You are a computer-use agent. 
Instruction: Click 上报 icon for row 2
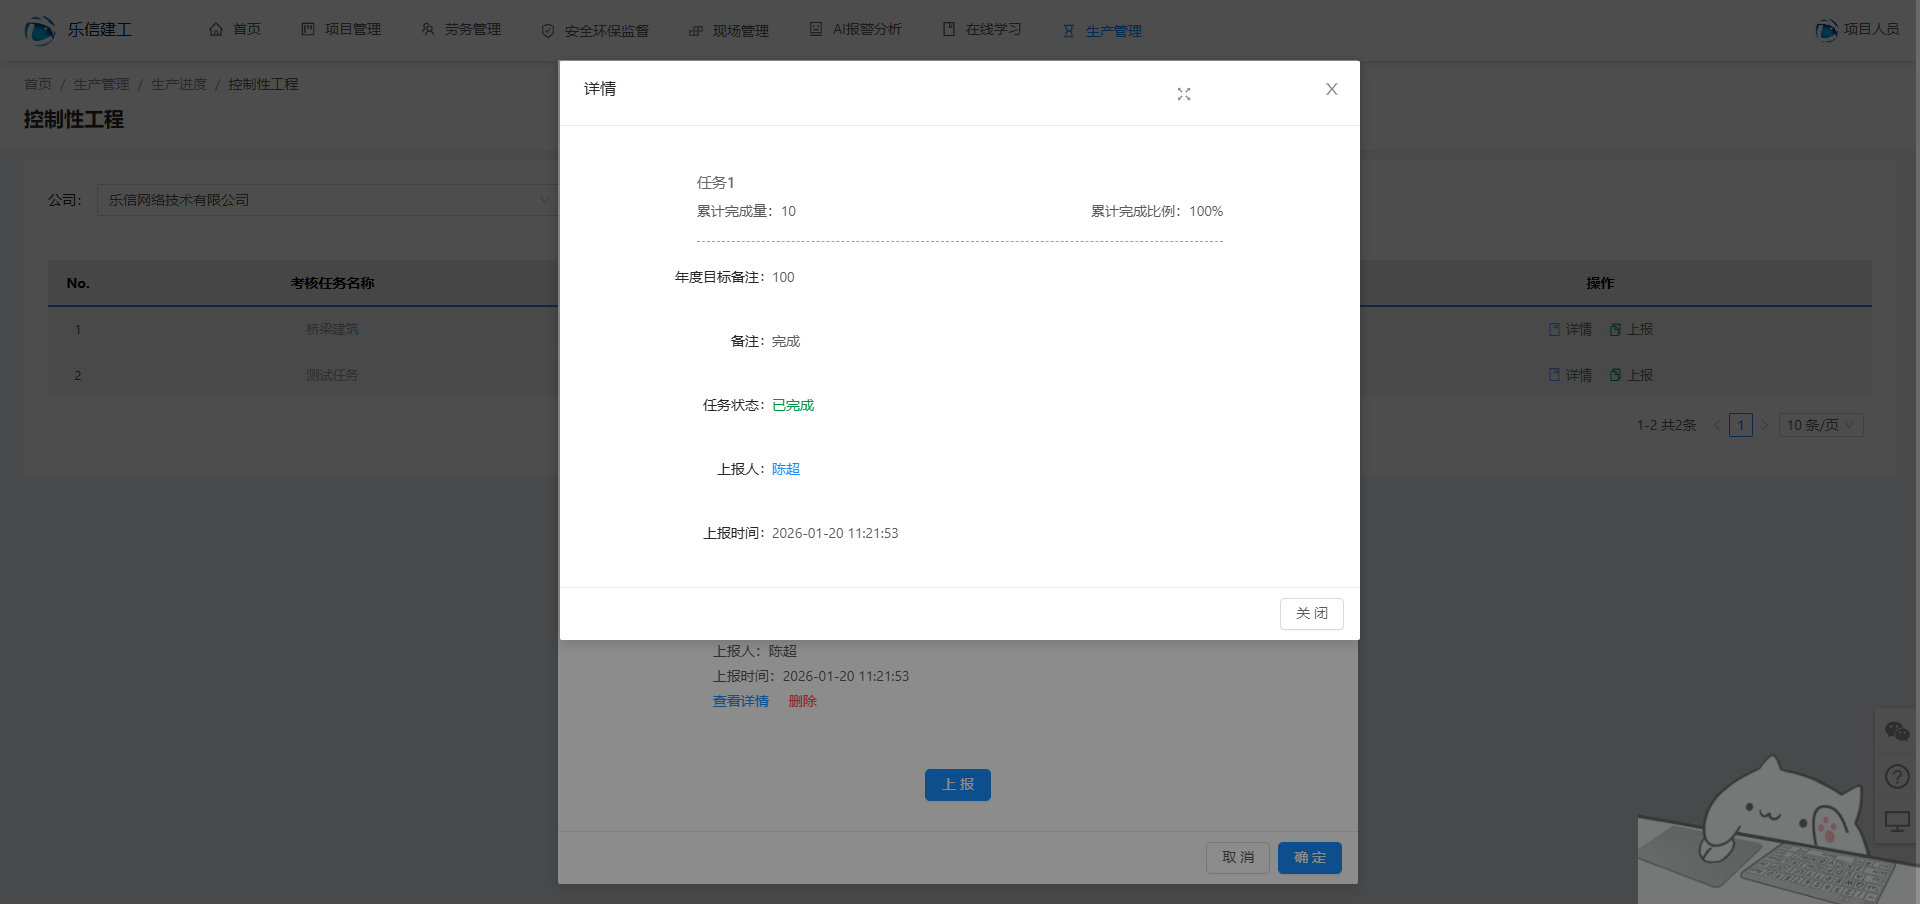point(1616,375)
